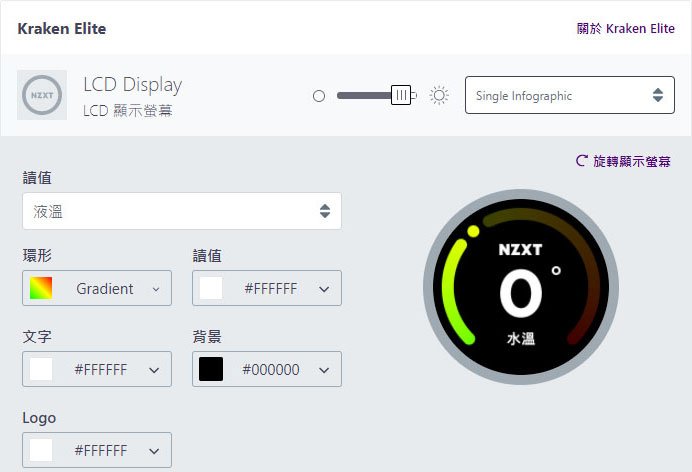Click the white swatch under Logo

coord(41,450)
